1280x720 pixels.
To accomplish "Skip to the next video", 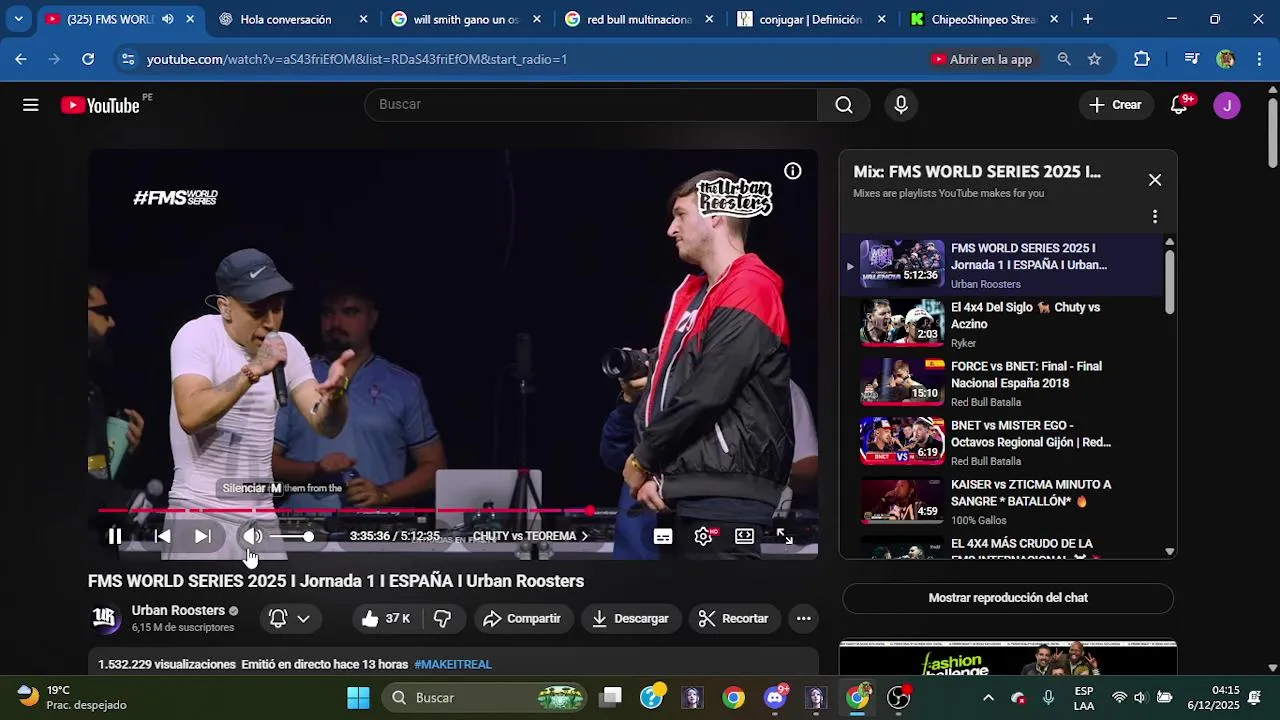I will coord(203,536).
